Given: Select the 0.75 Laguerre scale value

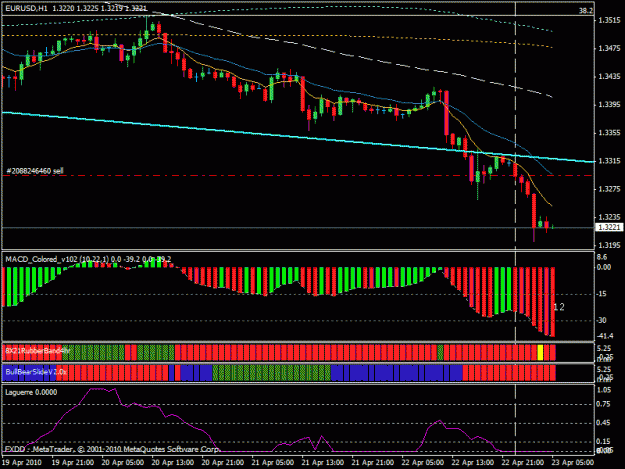Looking at the screenshot, I should coord(604,404).
